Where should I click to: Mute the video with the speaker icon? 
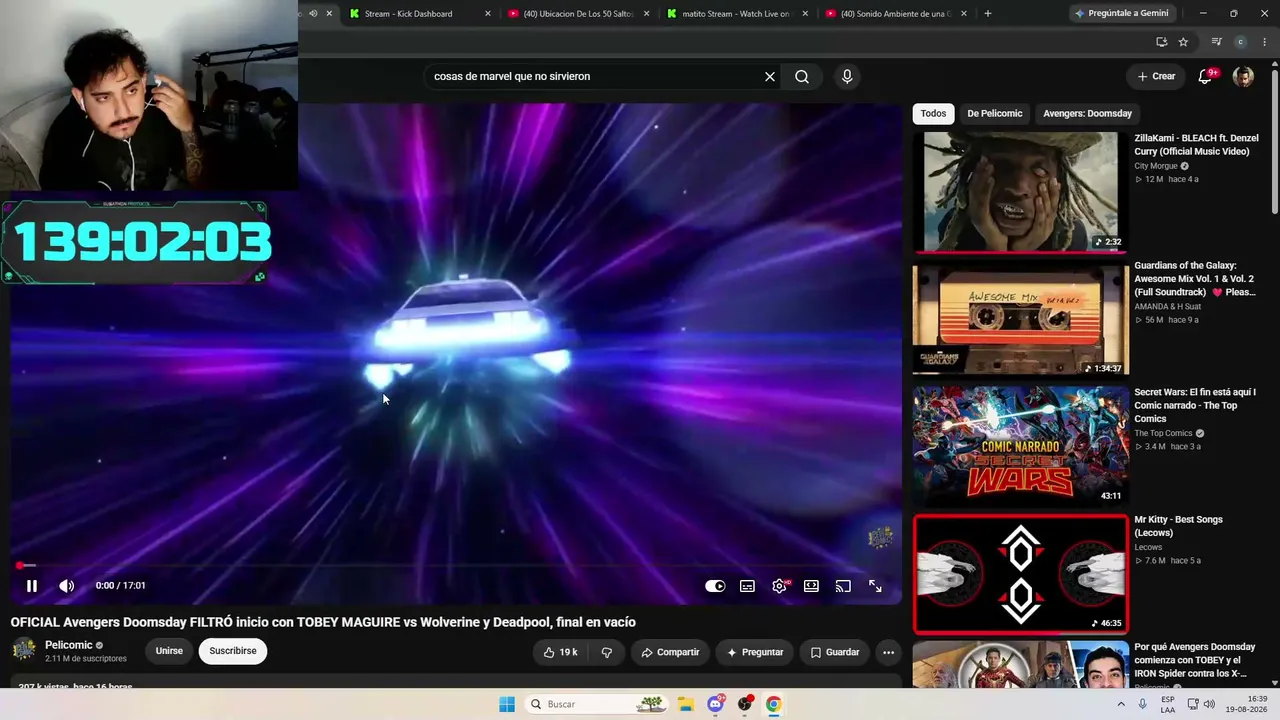pyautogui.click(x=66, y=586)
